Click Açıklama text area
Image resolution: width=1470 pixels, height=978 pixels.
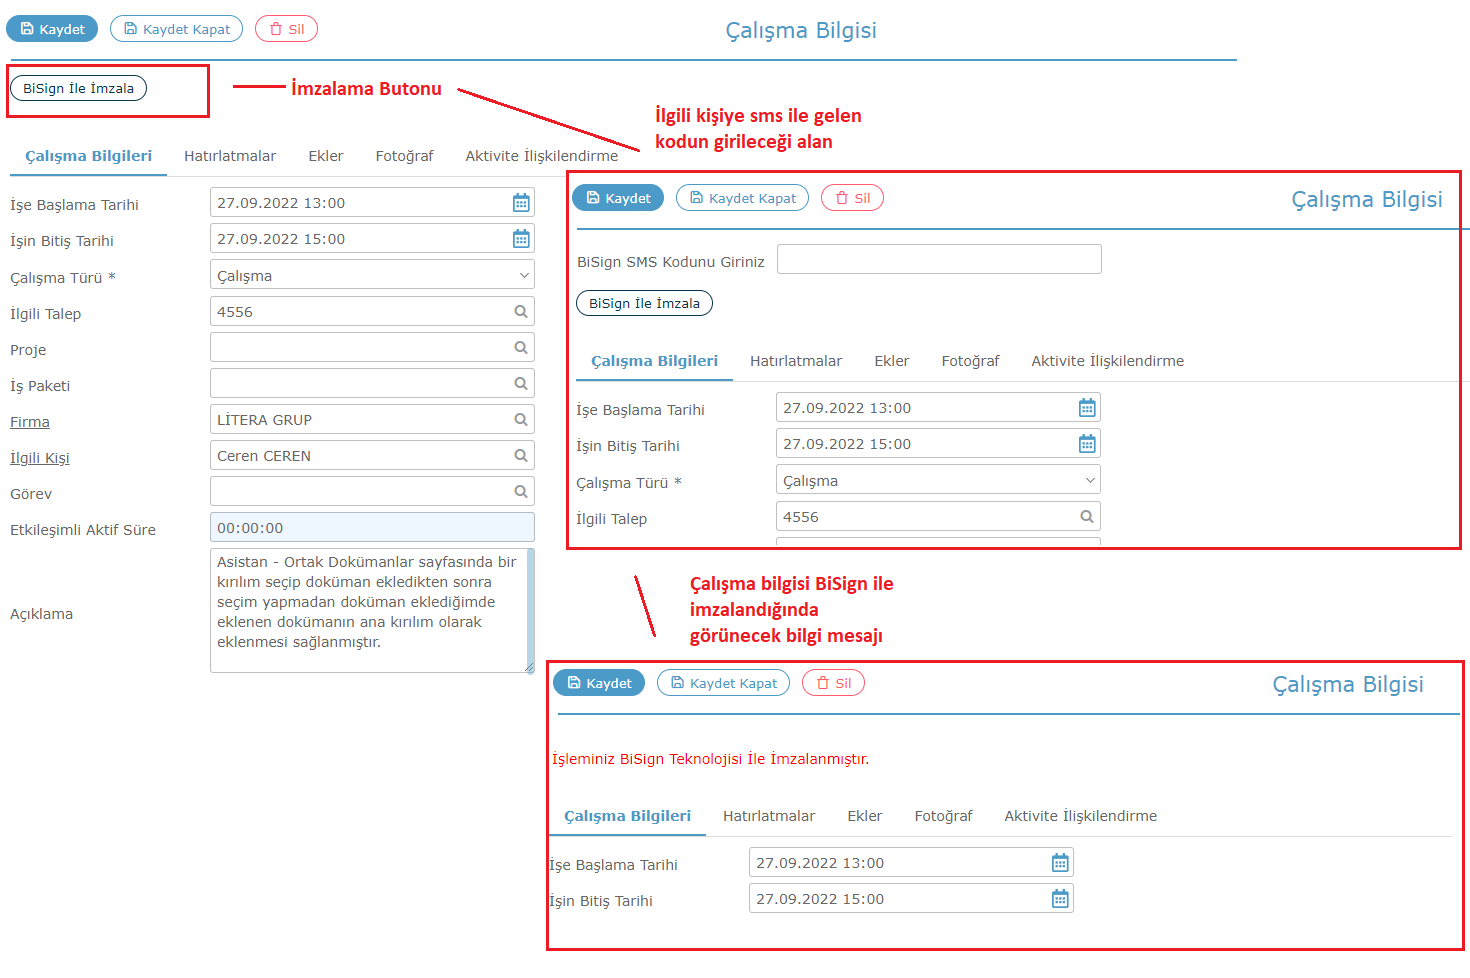pos(372,610)
